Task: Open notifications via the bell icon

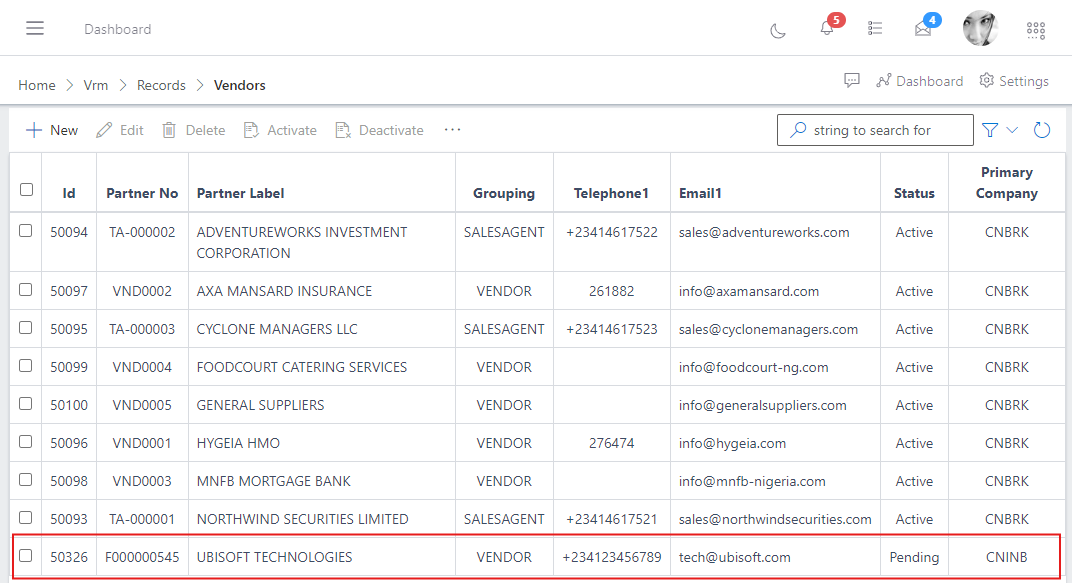Action: 826,28
